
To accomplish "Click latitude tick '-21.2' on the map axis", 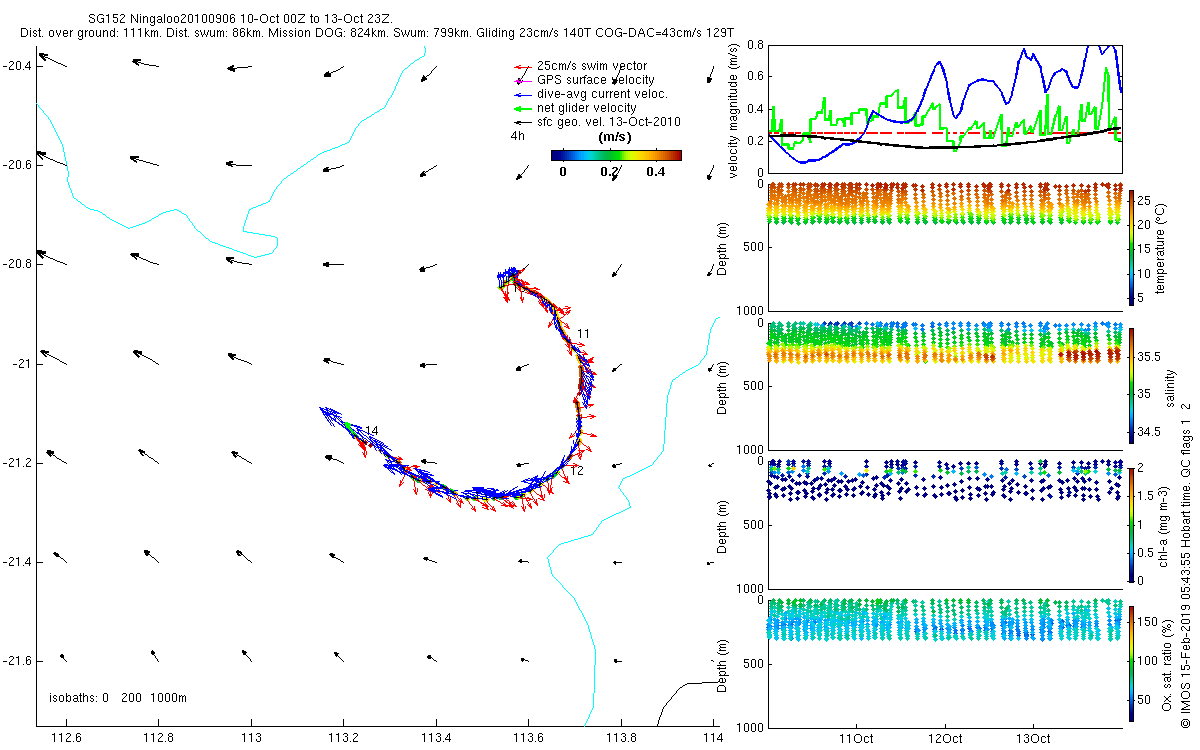I will 17,463.
